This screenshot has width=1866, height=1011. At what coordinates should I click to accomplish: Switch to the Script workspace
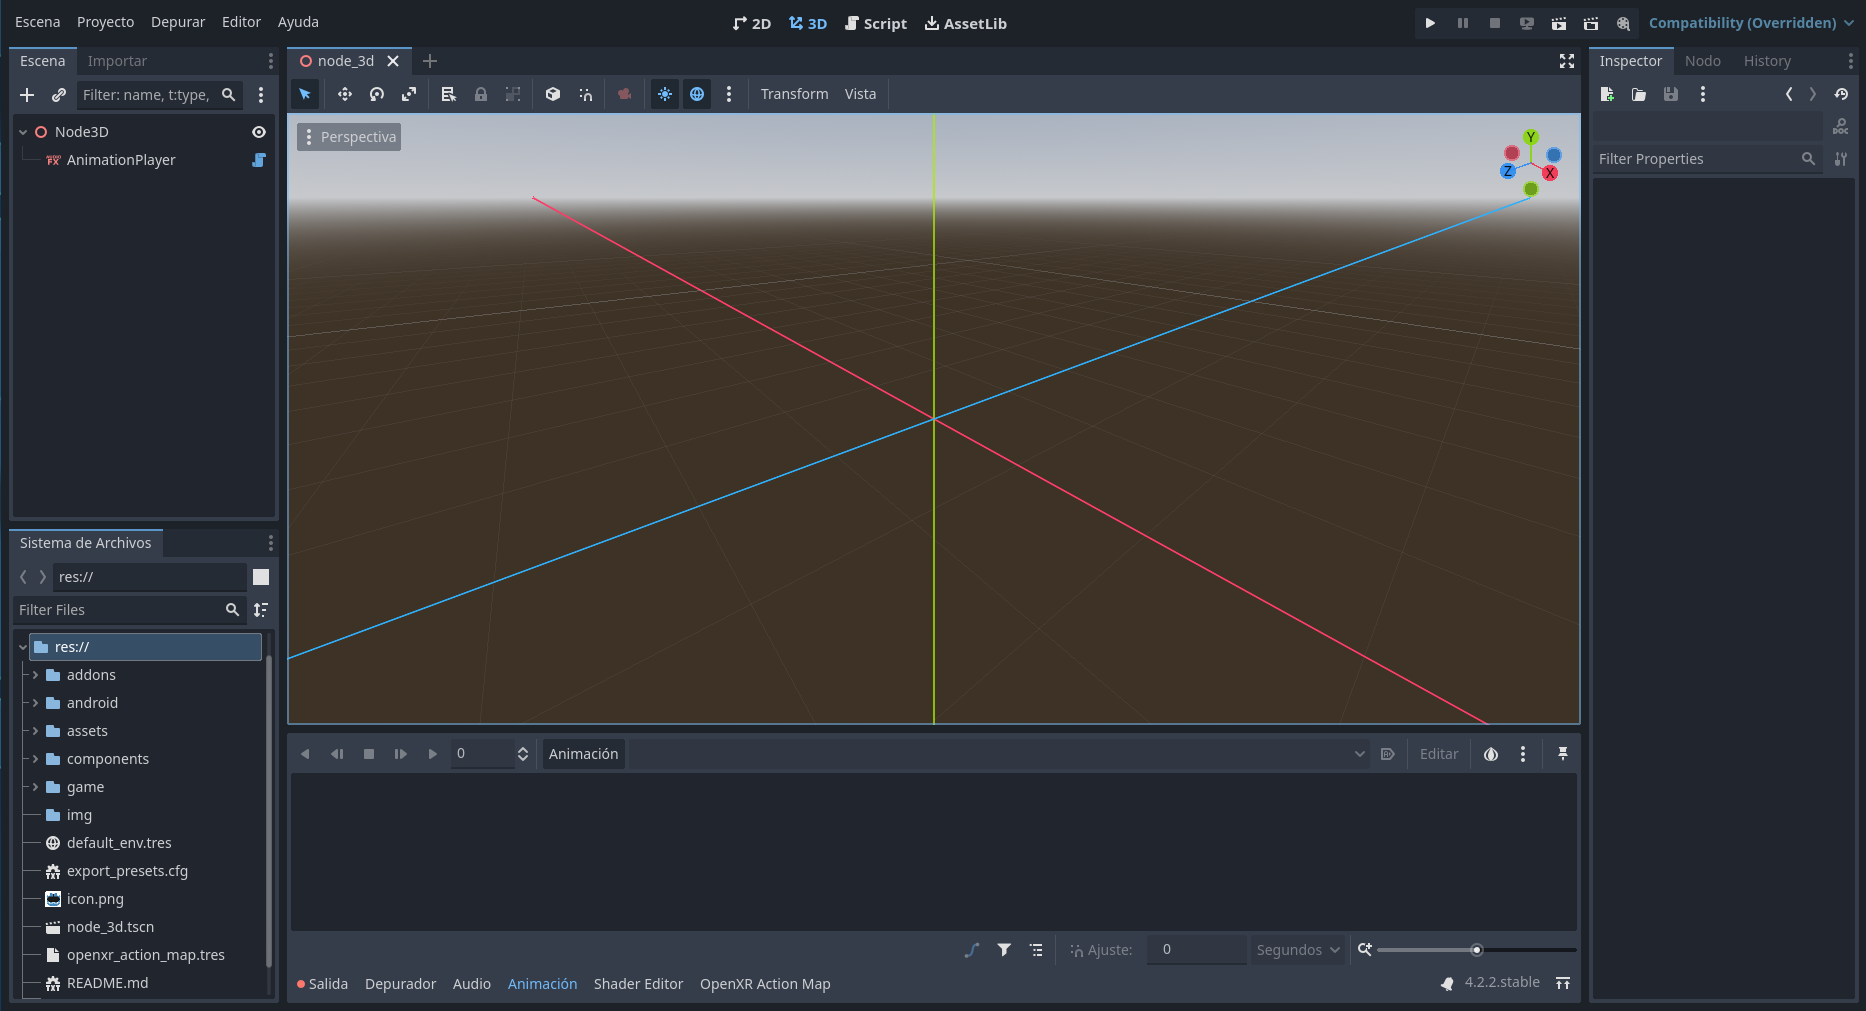[x=876, y=23]
